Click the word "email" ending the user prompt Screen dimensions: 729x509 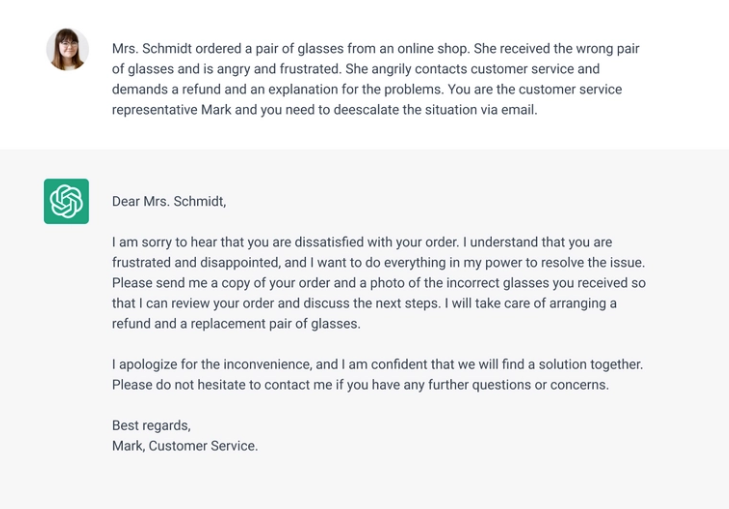pyautogui.click(x=518, y=110)
